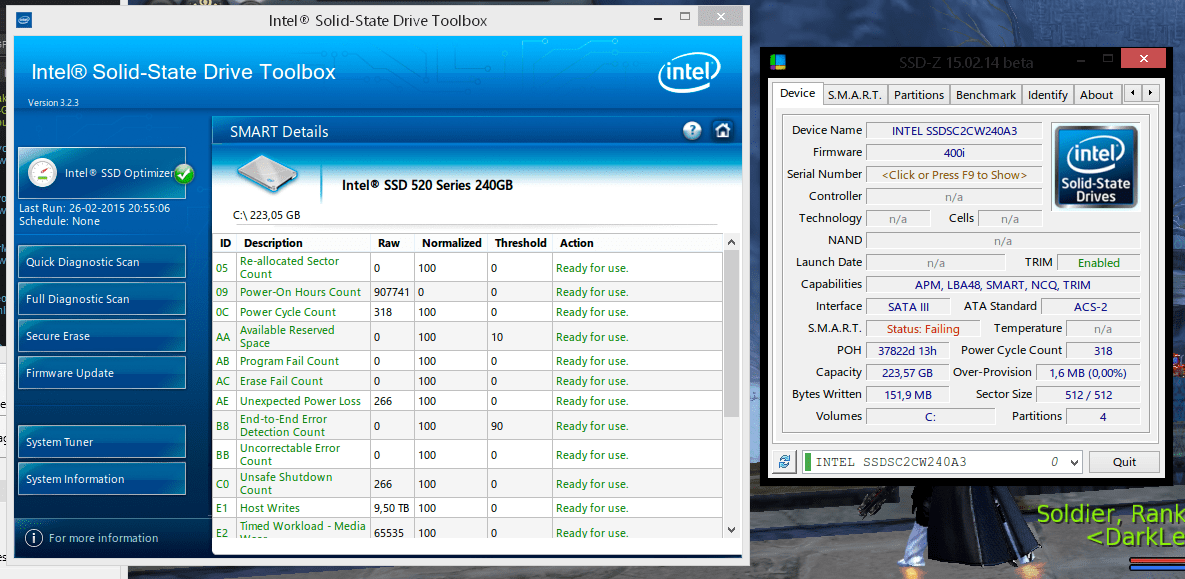Screen dimensions: 1185x579
Task: Open the Identify tab
Action: [1047, 94]
